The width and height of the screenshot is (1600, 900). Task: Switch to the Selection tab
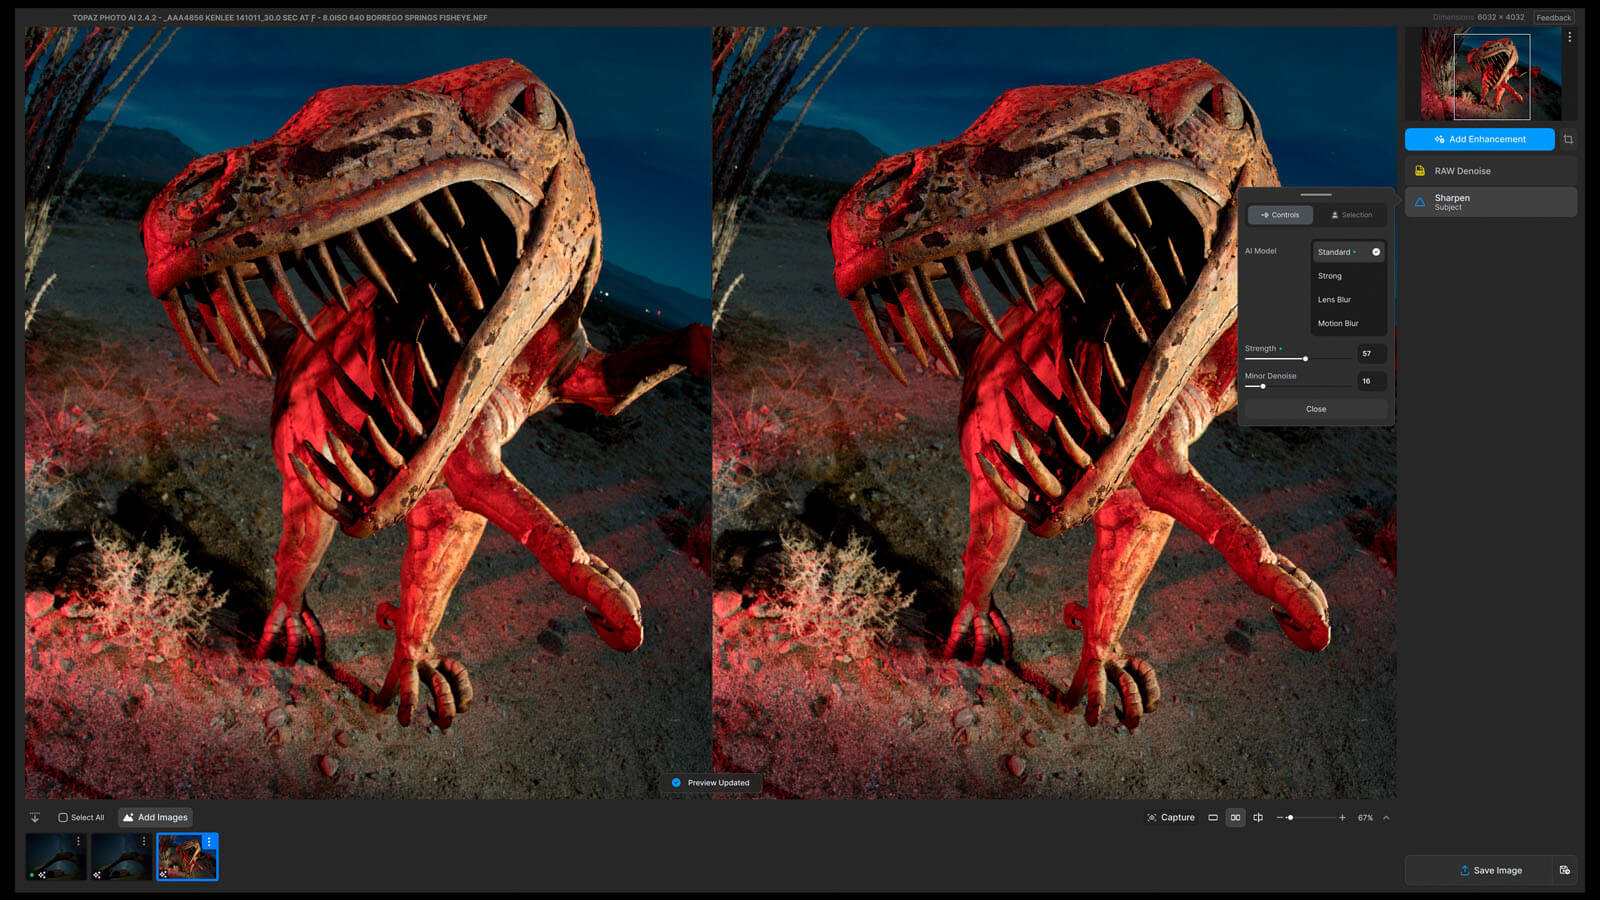[x=1351, y=215]
